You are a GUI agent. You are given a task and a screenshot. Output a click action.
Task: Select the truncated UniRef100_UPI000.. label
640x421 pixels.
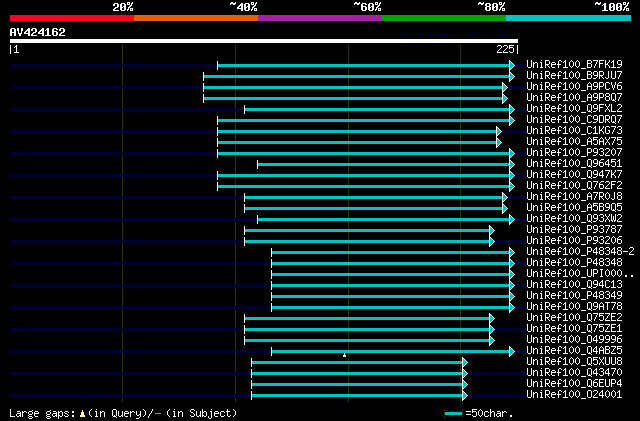580,274
